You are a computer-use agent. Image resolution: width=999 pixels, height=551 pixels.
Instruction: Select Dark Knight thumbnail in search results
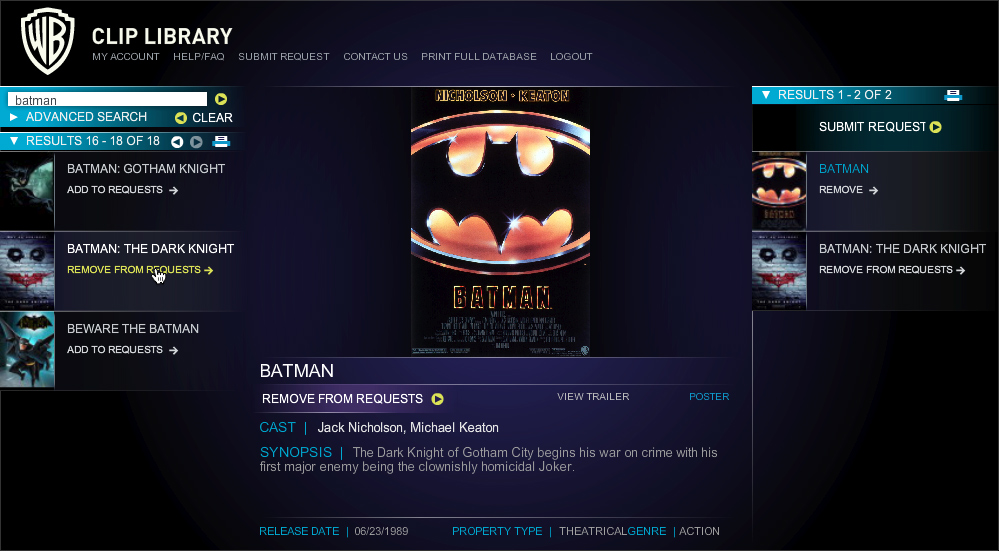click(x=27, y=271)
